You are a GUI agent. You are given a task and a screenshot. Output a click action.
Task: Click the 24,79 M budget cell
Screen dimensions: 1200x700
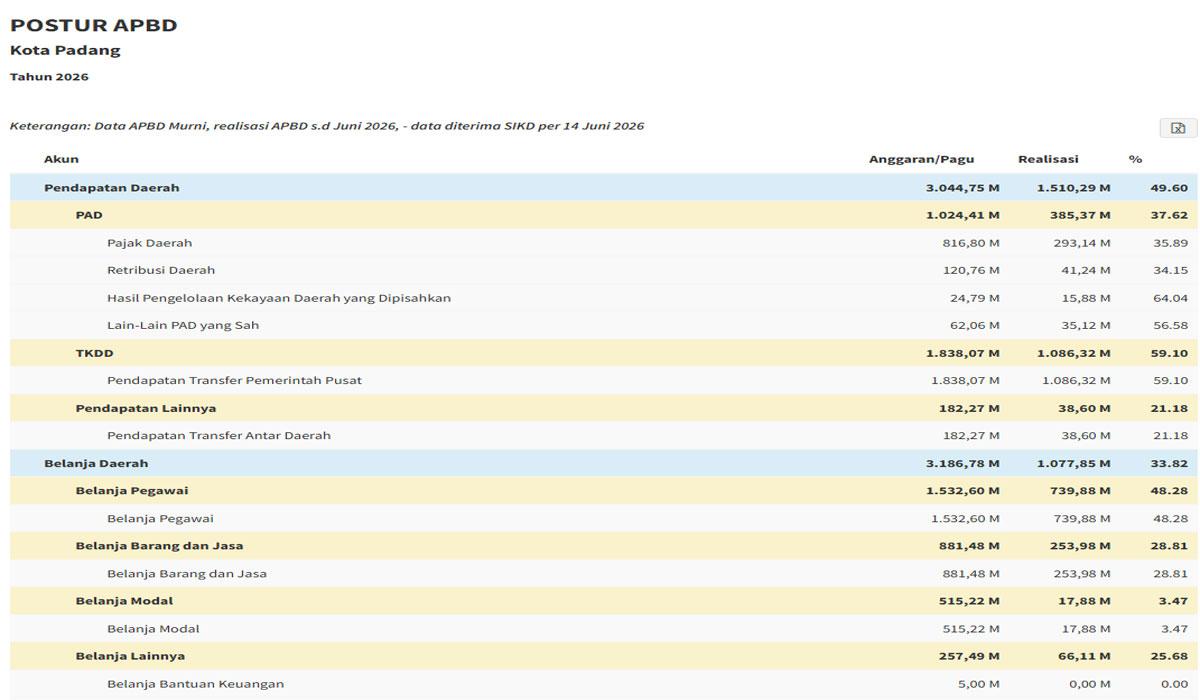[x=977, y=298]
